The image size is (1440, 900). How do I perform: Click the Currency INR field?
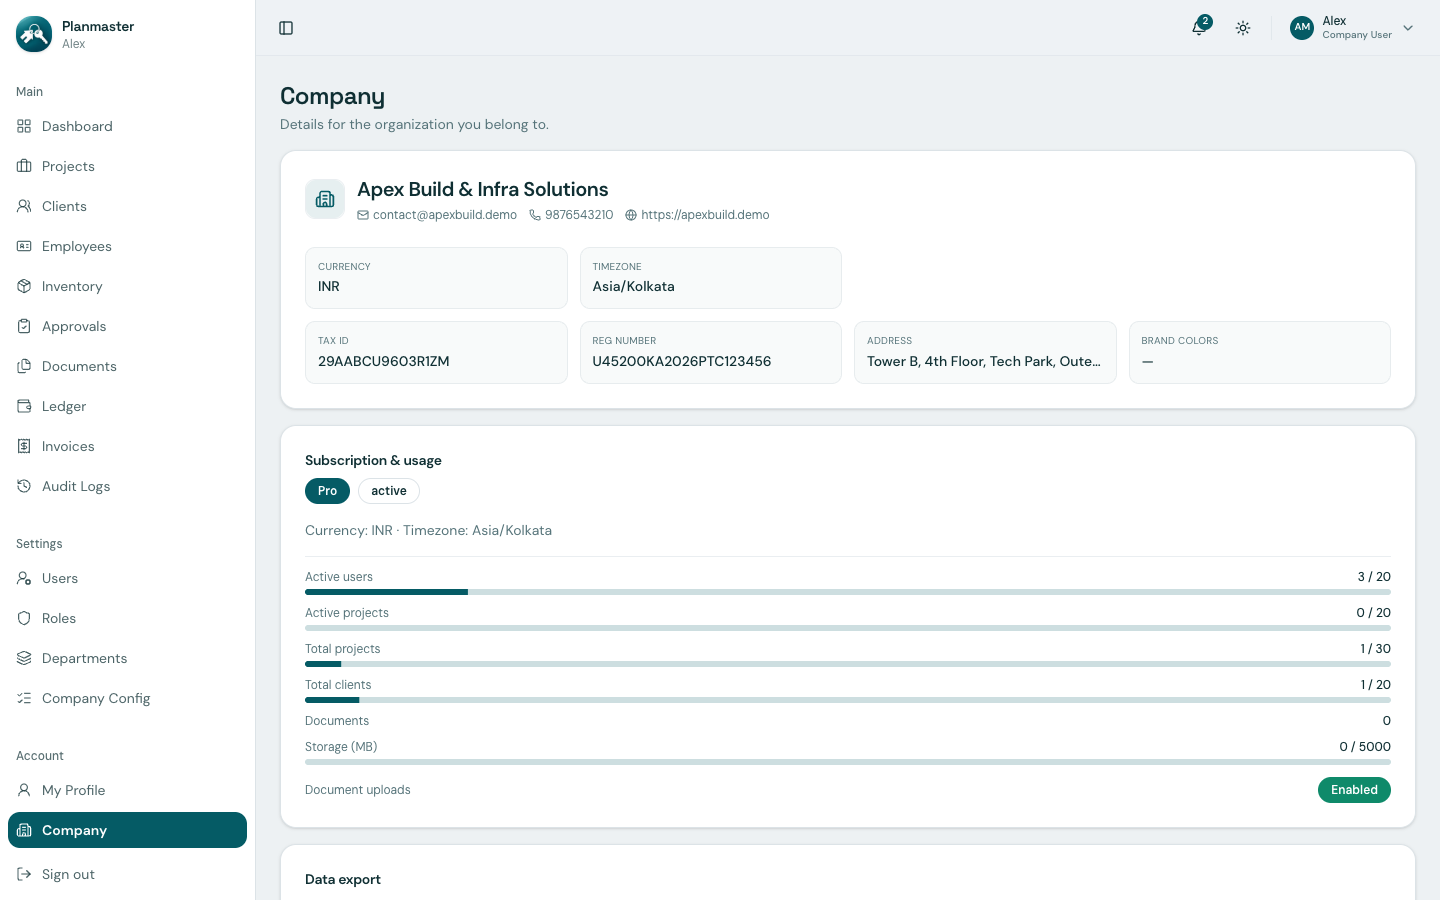point(436,278)
